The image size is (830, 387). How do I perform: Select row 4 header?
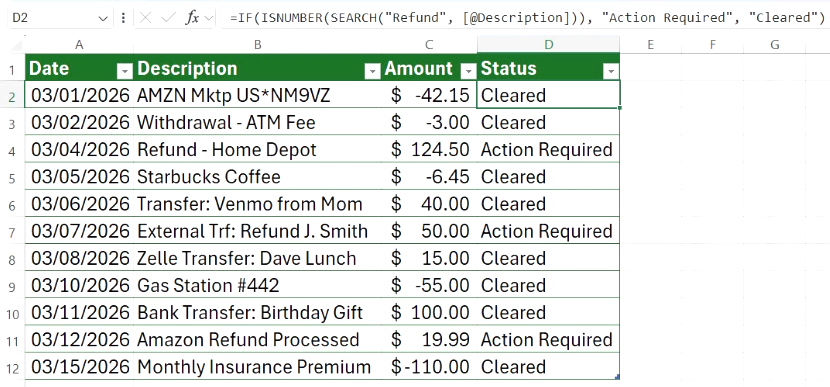[12, 150]
